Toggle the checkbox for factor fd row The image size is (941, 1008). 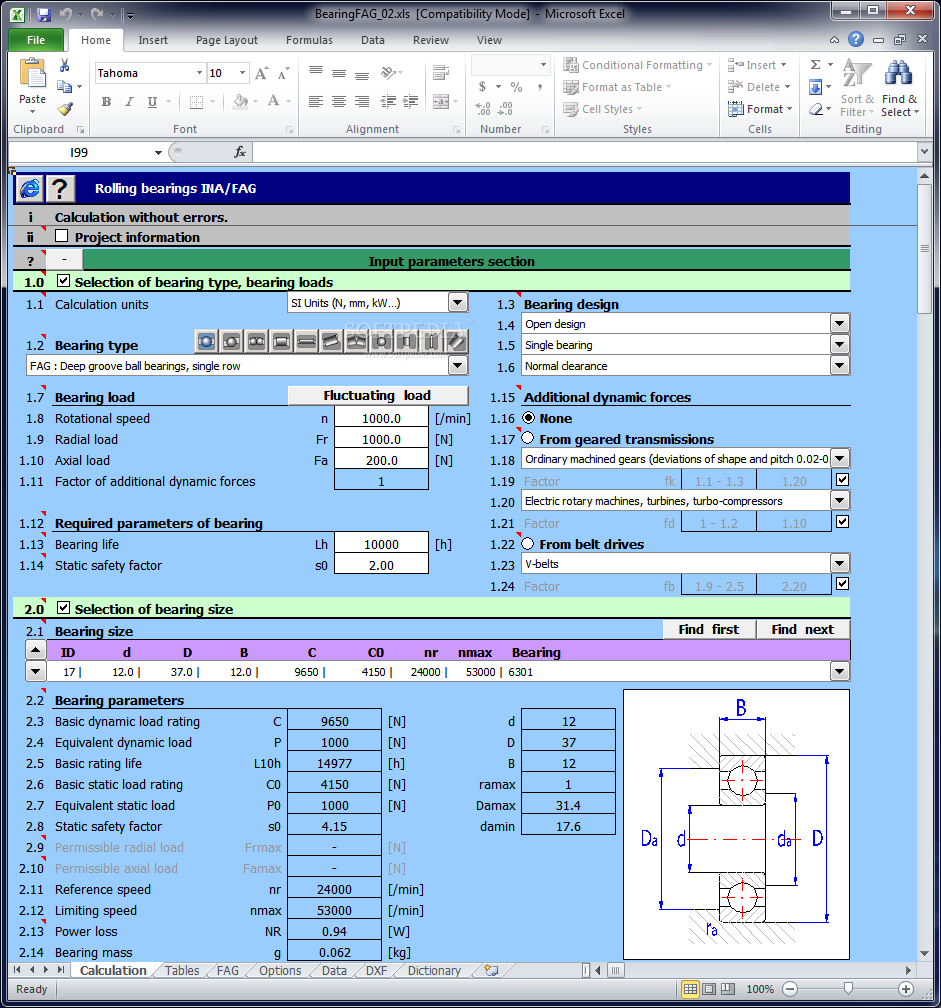(842, 521)
